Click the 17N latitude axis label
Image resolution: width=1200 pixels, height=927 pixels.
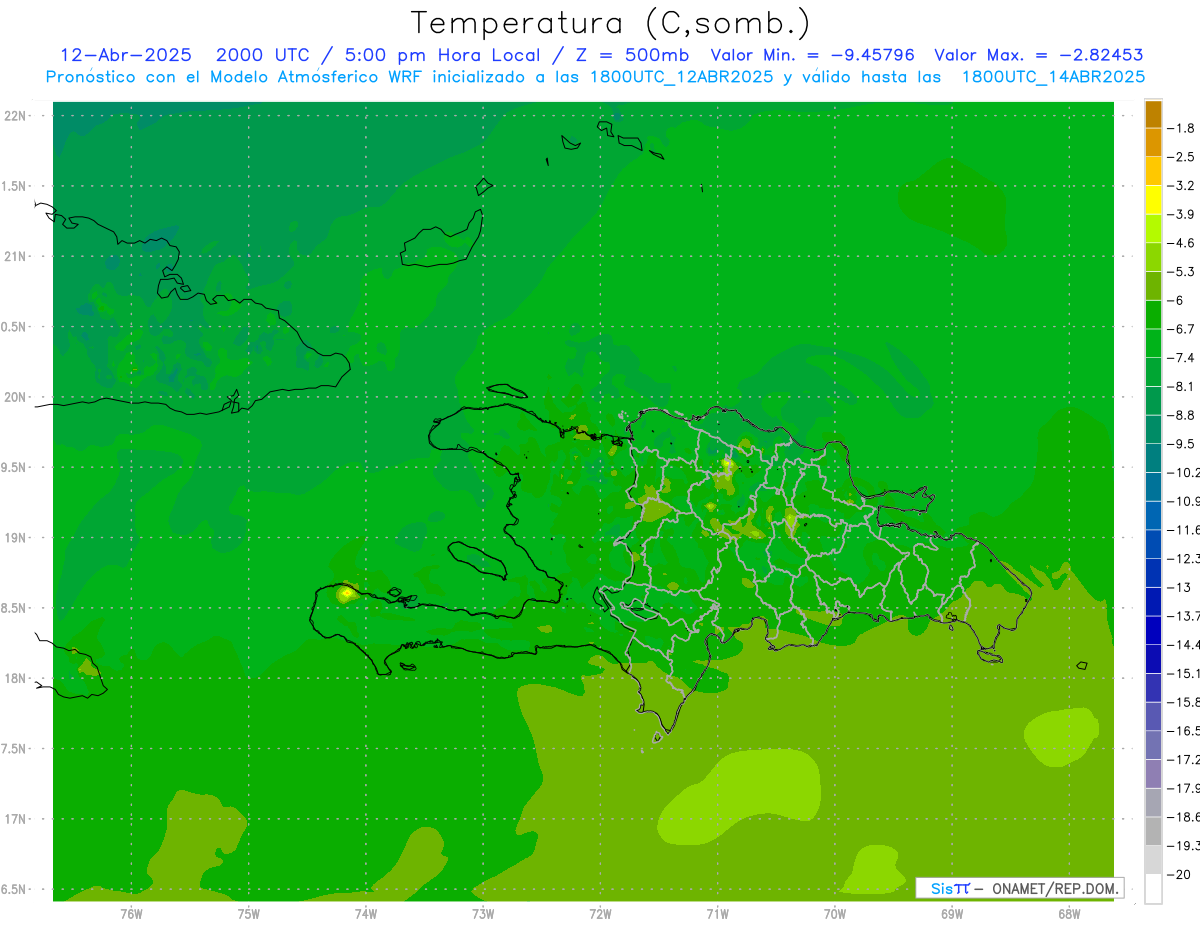[15, 820]
